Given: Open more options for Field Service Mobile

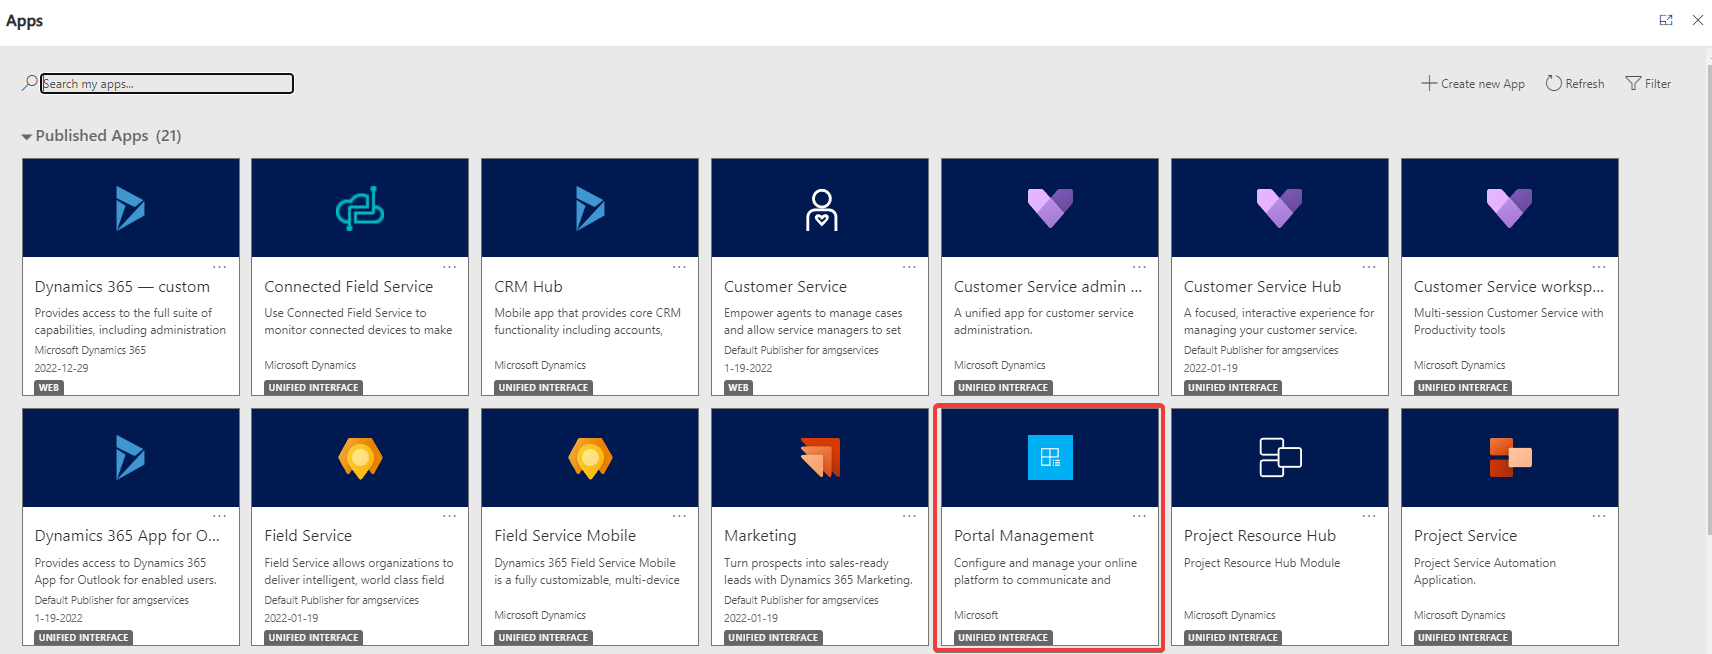Looking at the screenshot, I should pos(680,516).
